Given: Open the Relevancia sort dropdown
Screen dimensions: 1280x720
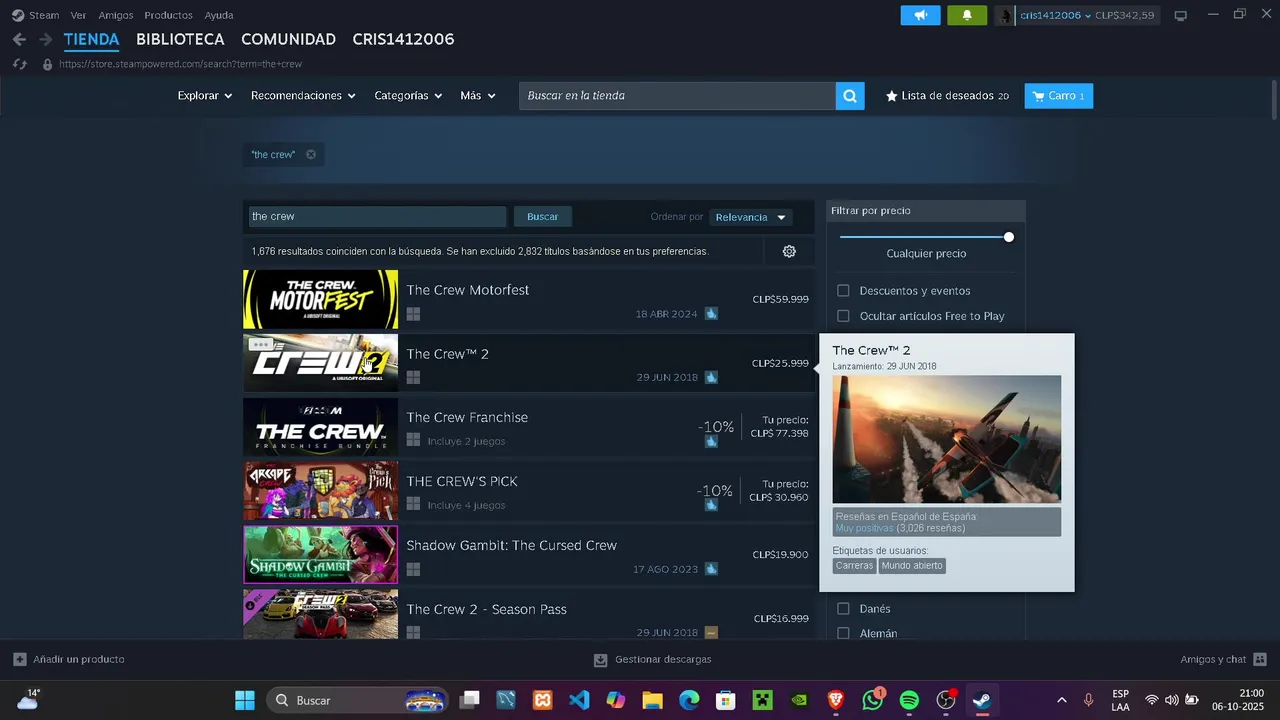Looking at the screenshot, I should [x=751, y=217].
